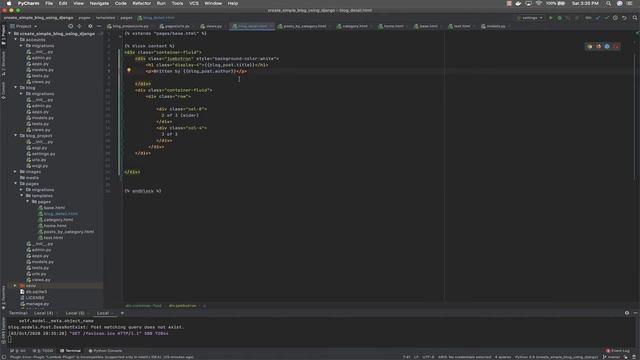Screen dimensions: 640x360
Task: Open preview in Opera browser icon
Action: pyautogui.click(x=616, y=47)
